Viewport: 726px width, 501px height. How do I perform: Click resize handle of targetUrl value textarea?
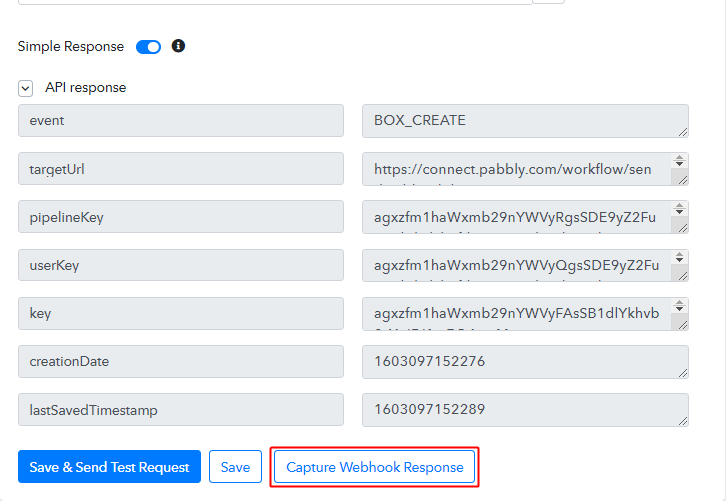(x=683, y=180)
